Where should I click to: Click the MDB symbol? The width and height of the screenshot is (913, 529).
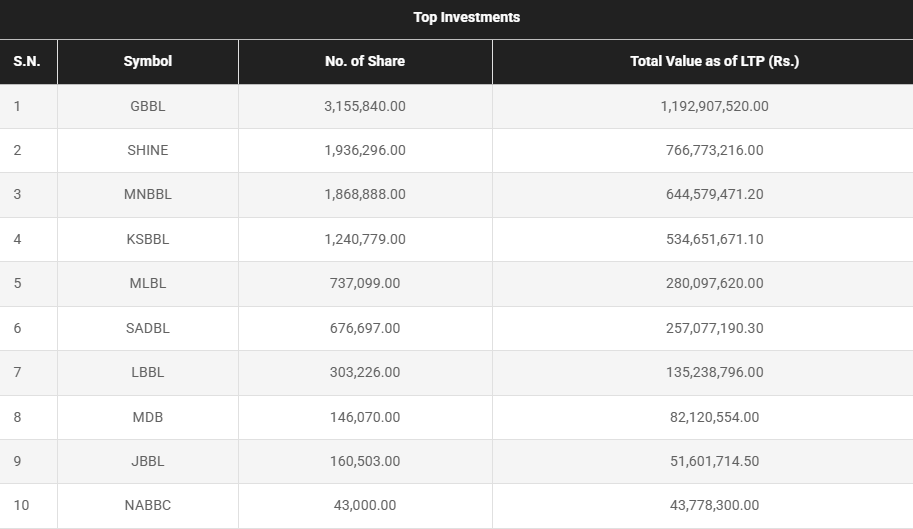tap(148, 417)
